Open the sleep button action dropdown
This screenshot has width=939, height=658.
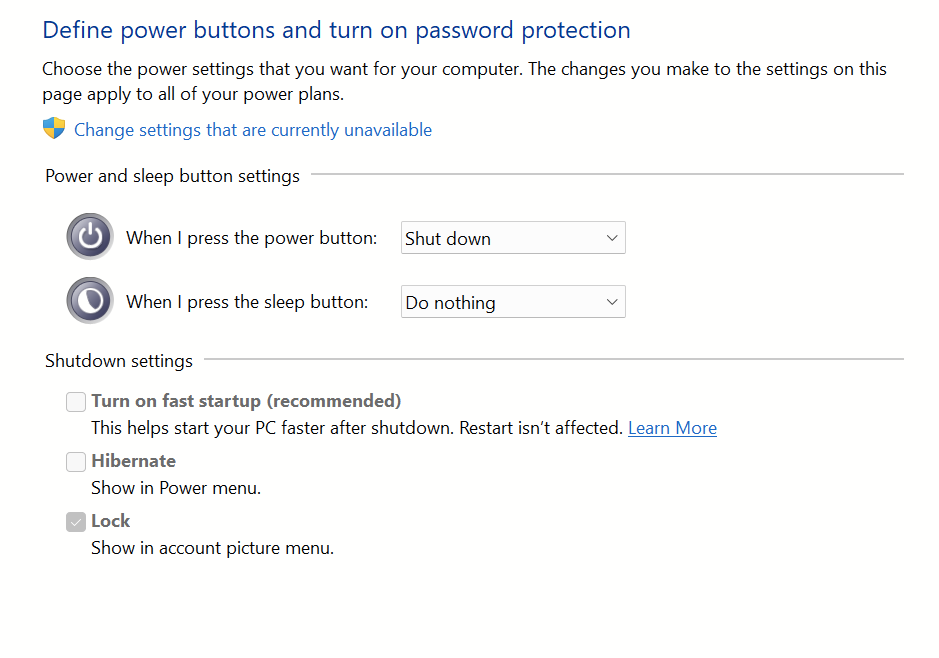tap(512, 302)
